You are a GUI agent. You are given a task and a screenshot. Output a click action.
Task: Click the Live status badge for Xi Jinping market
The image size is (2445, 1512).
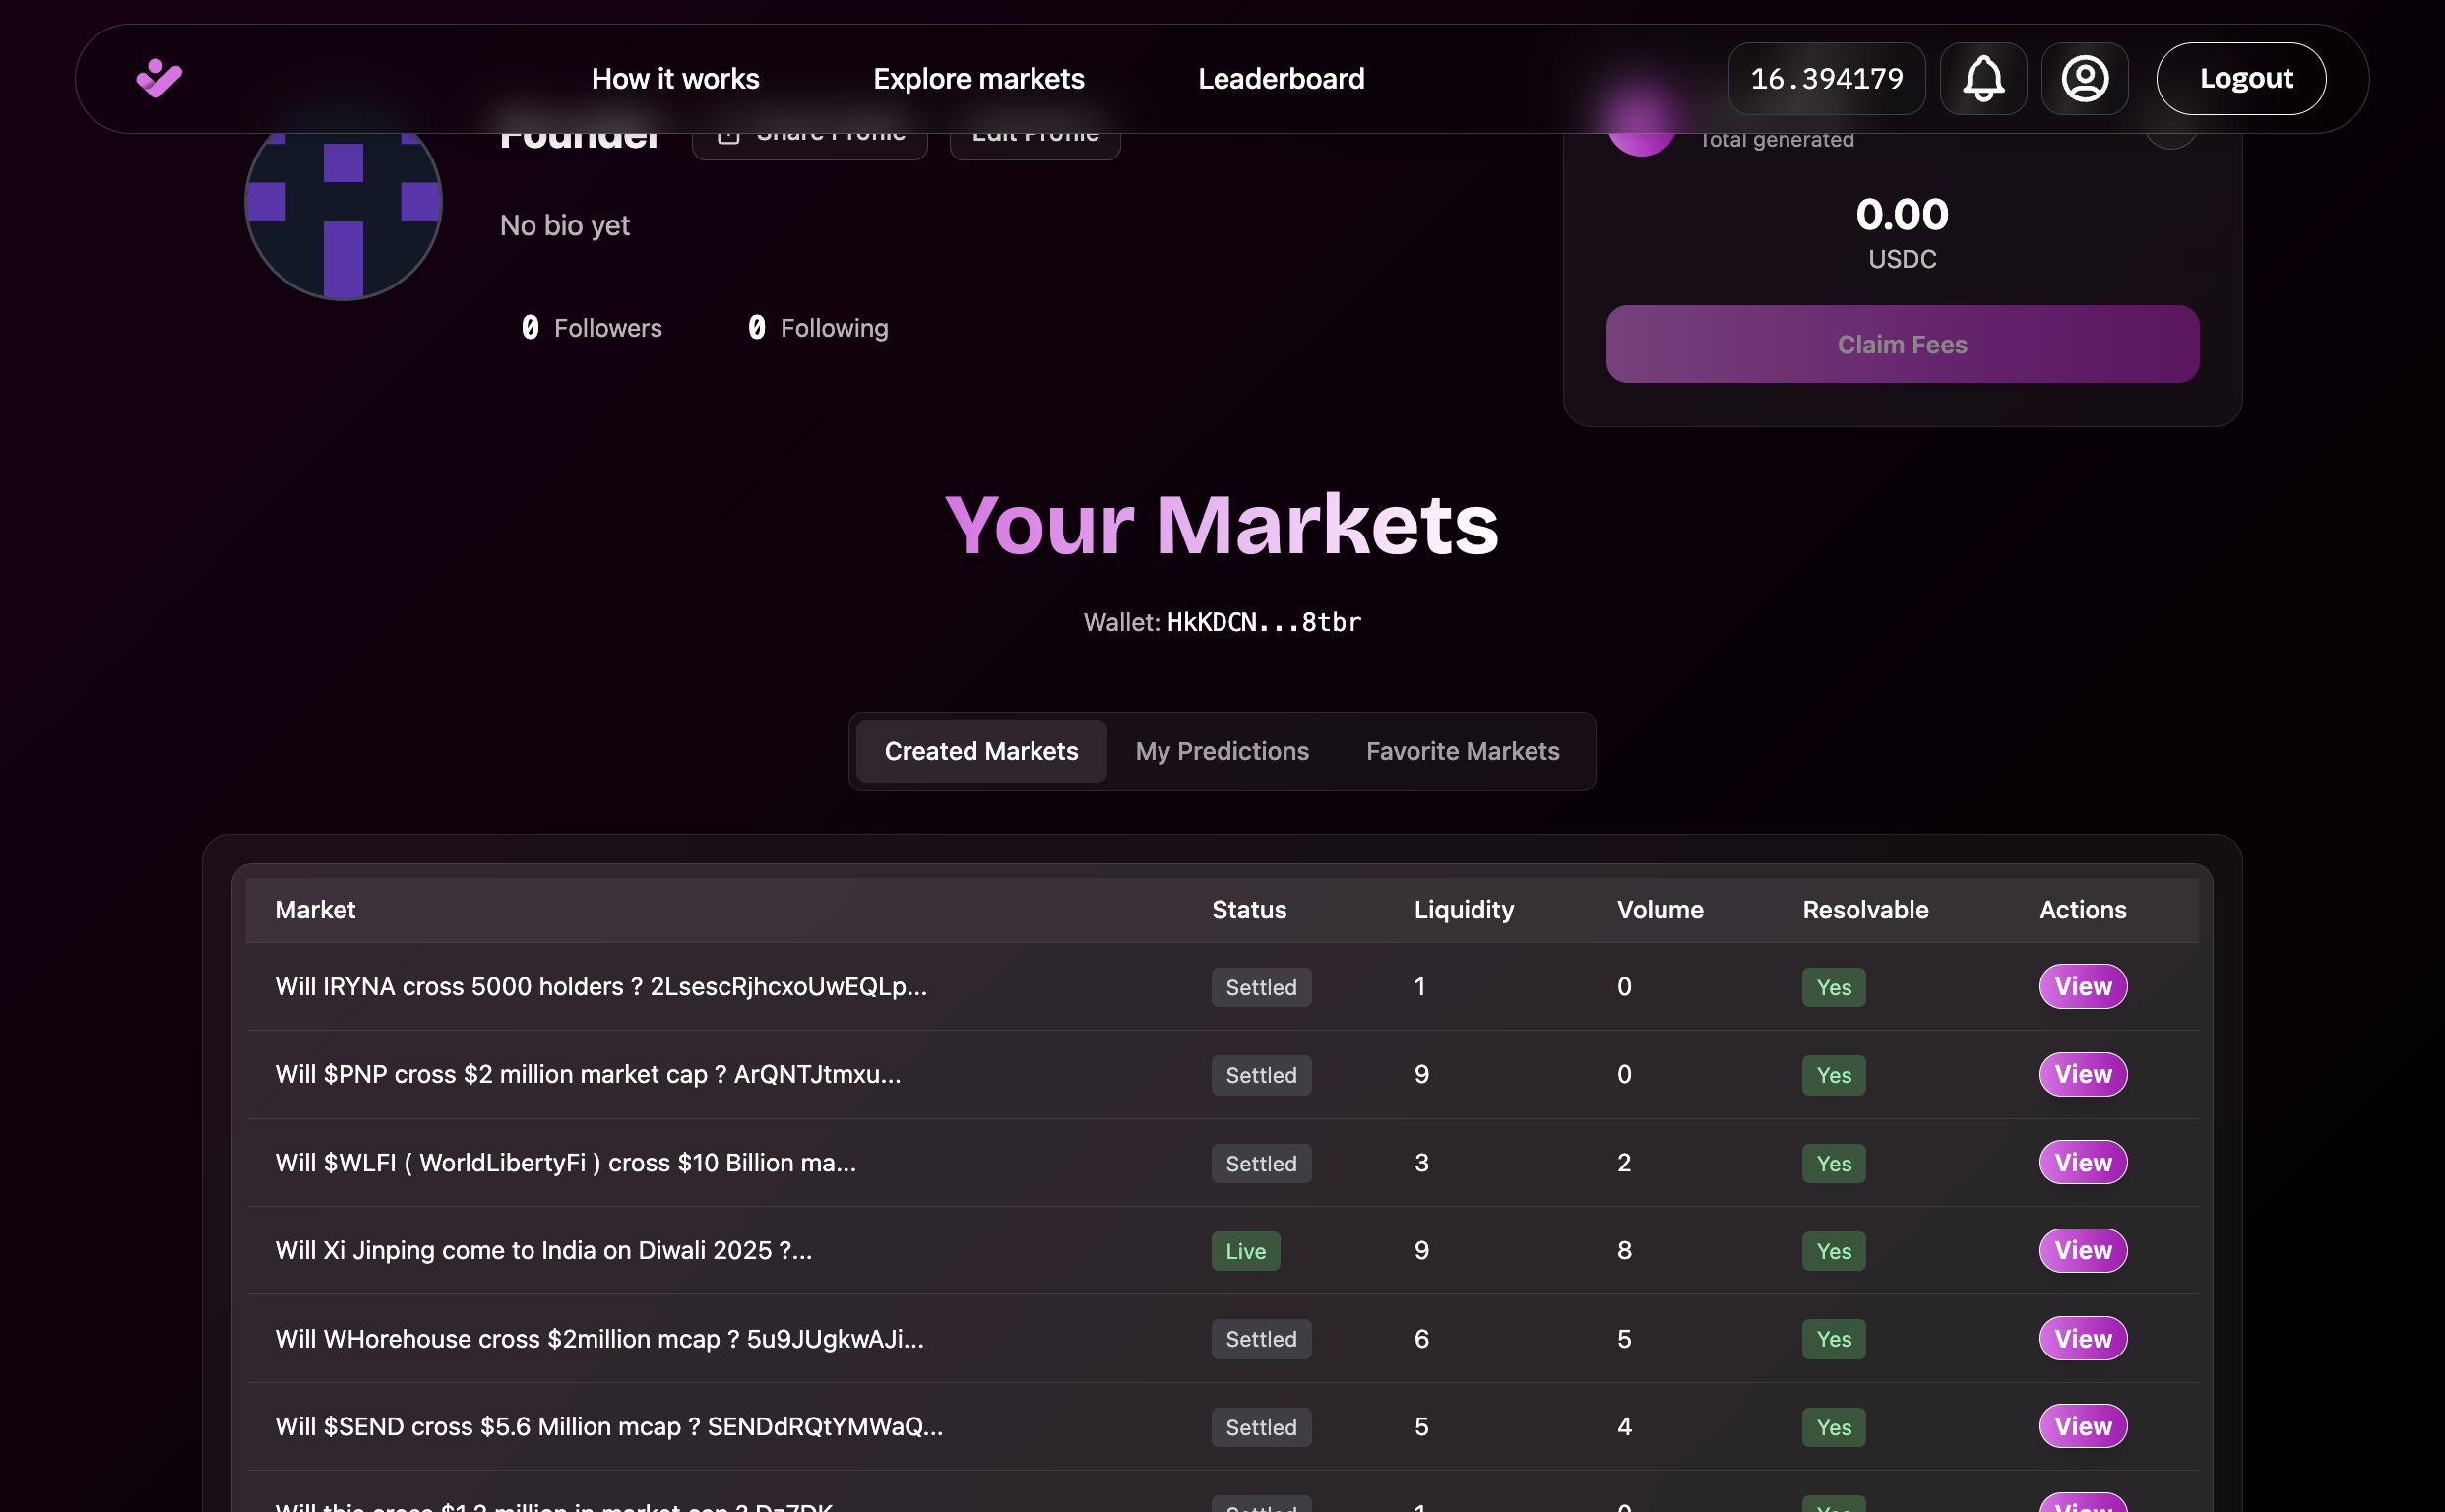1245,1250
